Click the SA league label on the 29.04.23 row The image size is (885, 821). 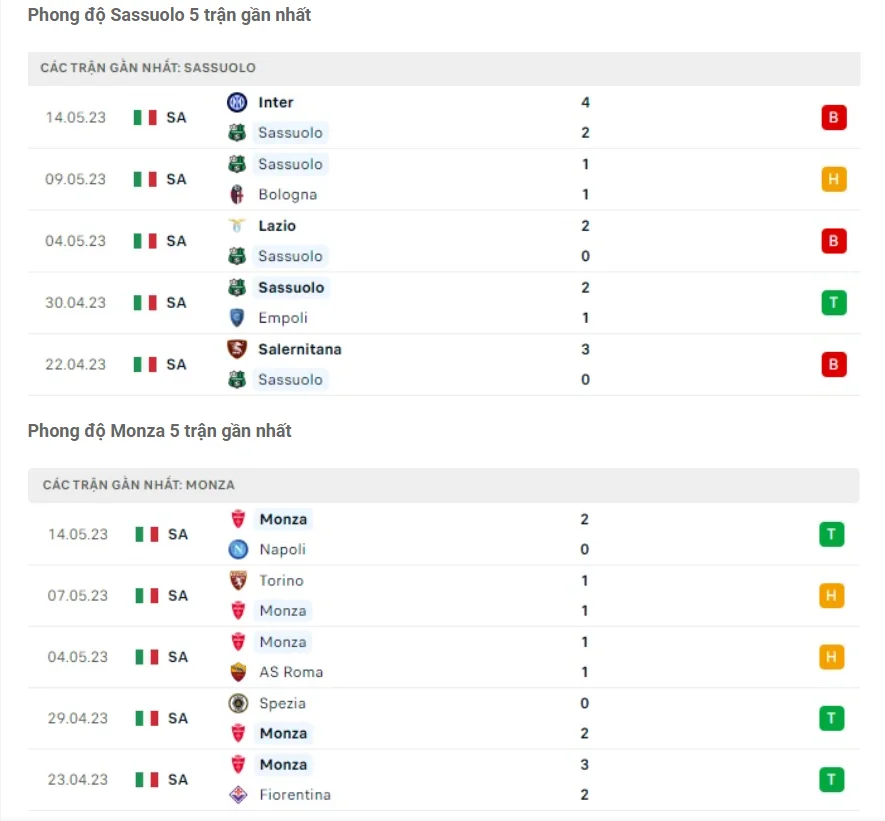pos(178,717)
